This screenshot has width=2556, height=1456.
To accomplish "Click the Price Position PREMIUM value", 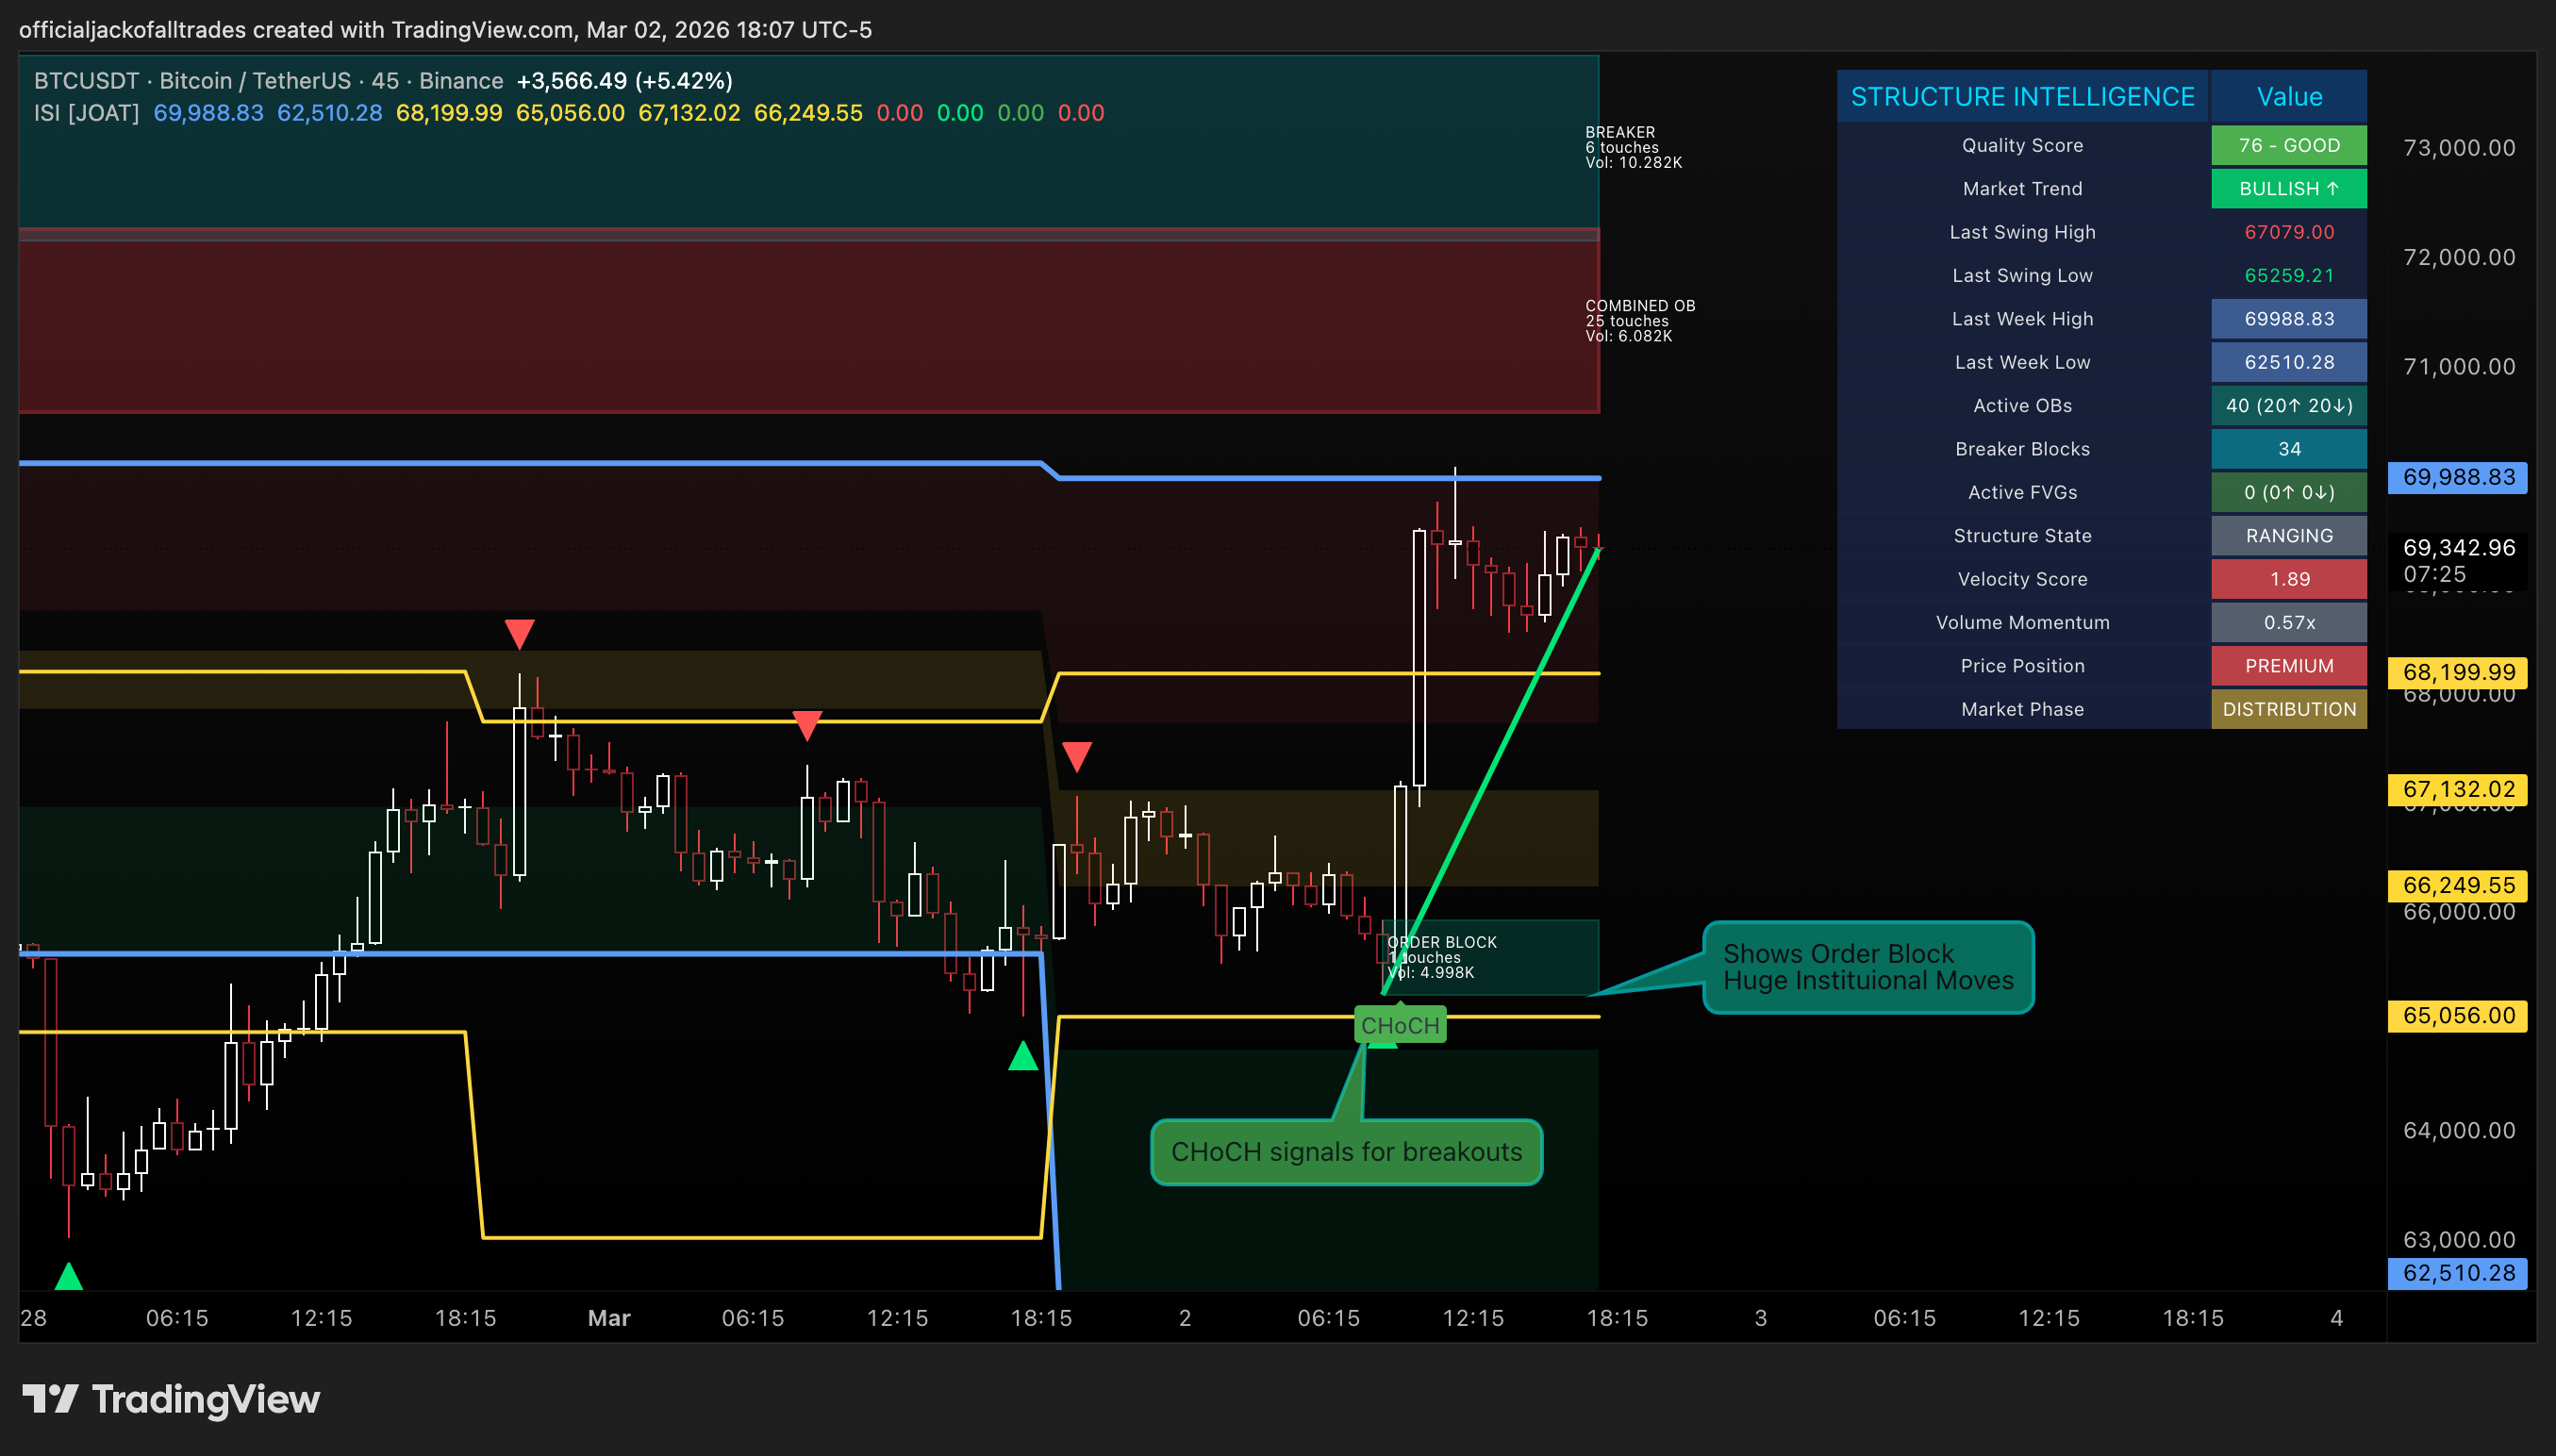I will pos(2289,665).
